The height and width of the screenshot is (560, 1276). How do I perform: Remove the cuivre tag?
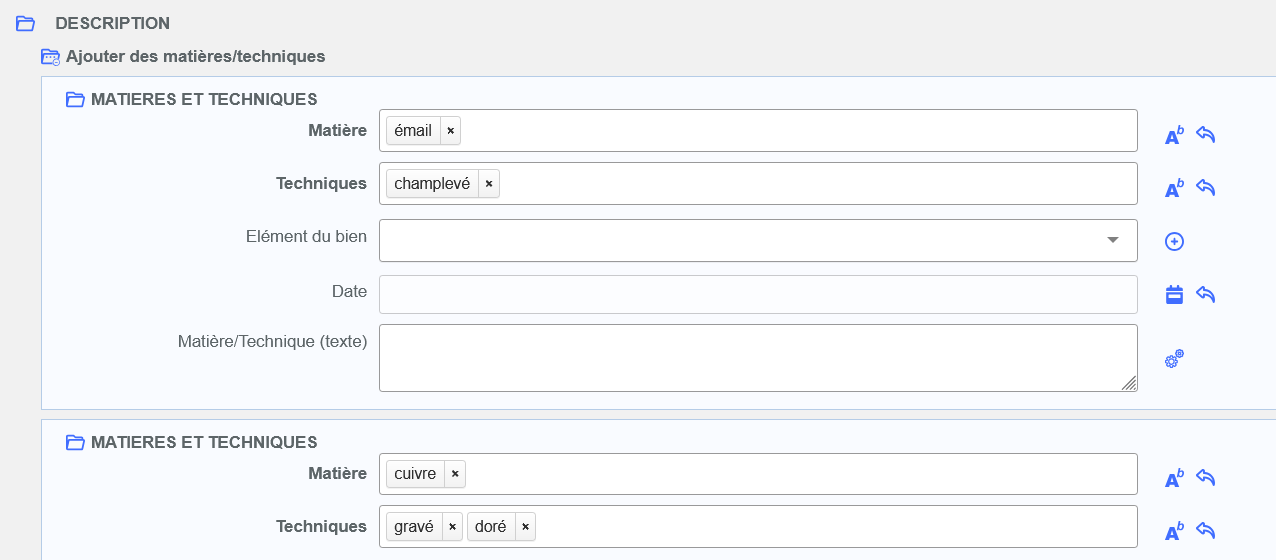(455, 474)
